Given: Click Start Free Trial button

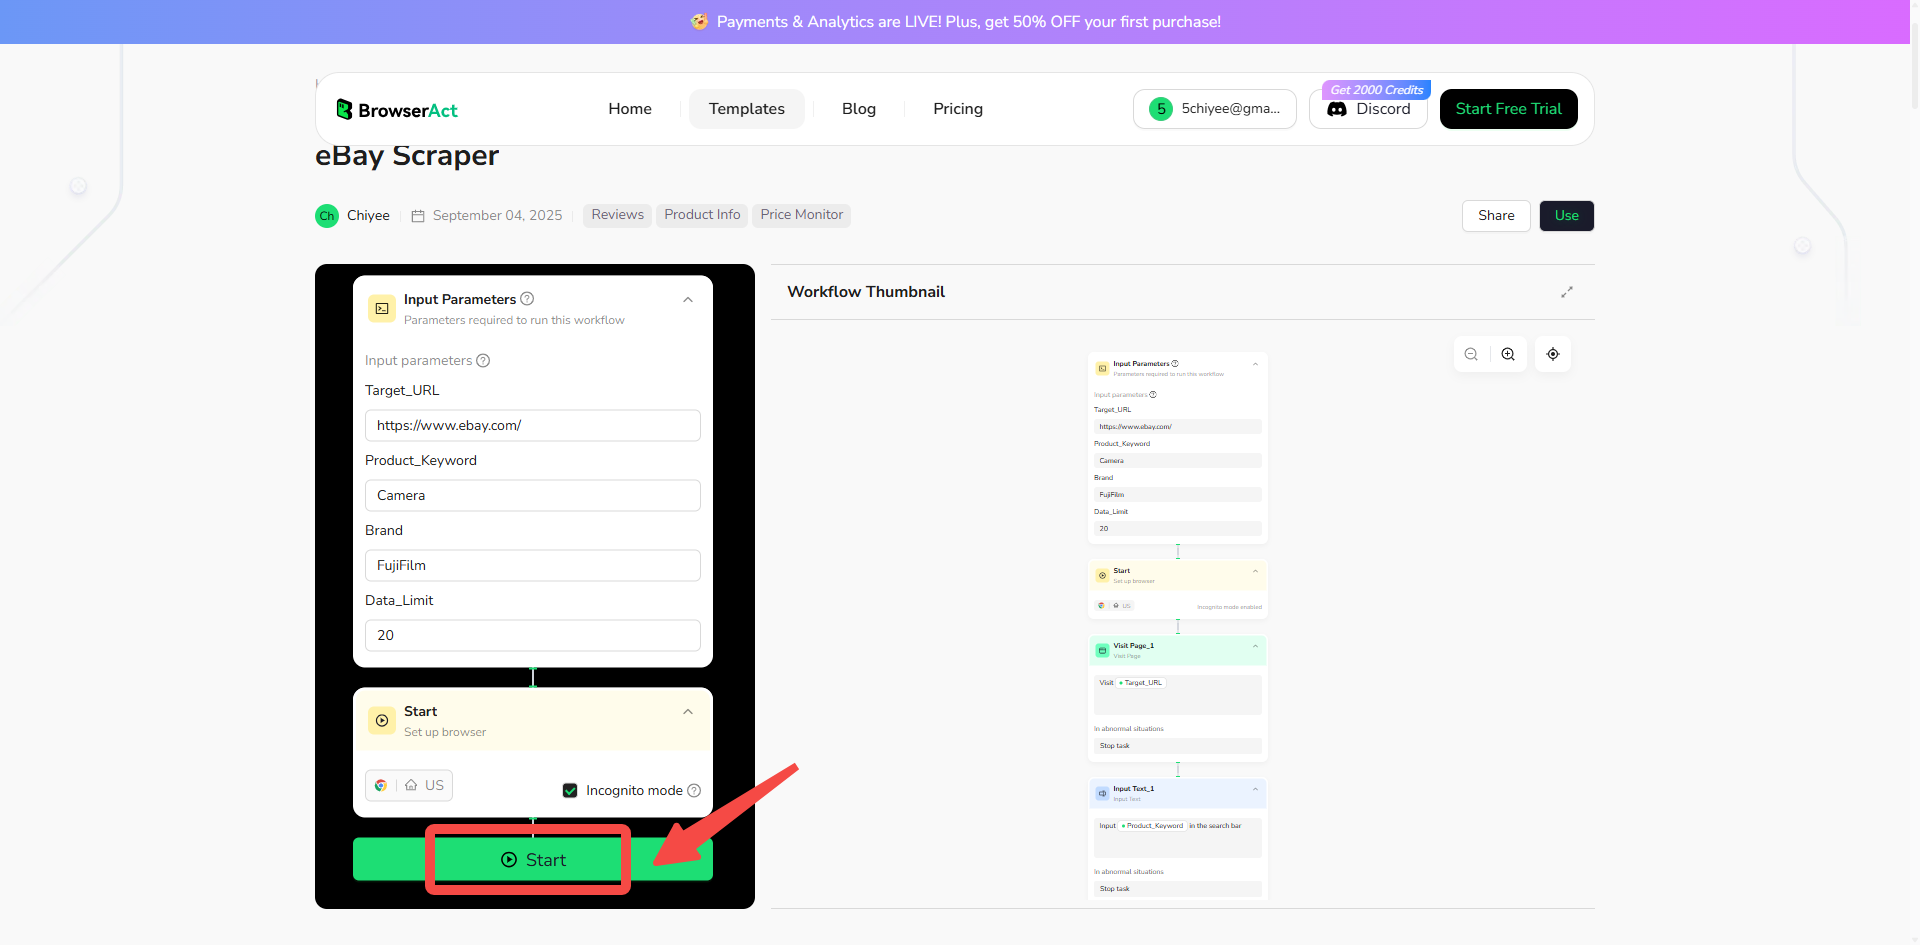Looking at the screenshot, I should click(1509, 109).
